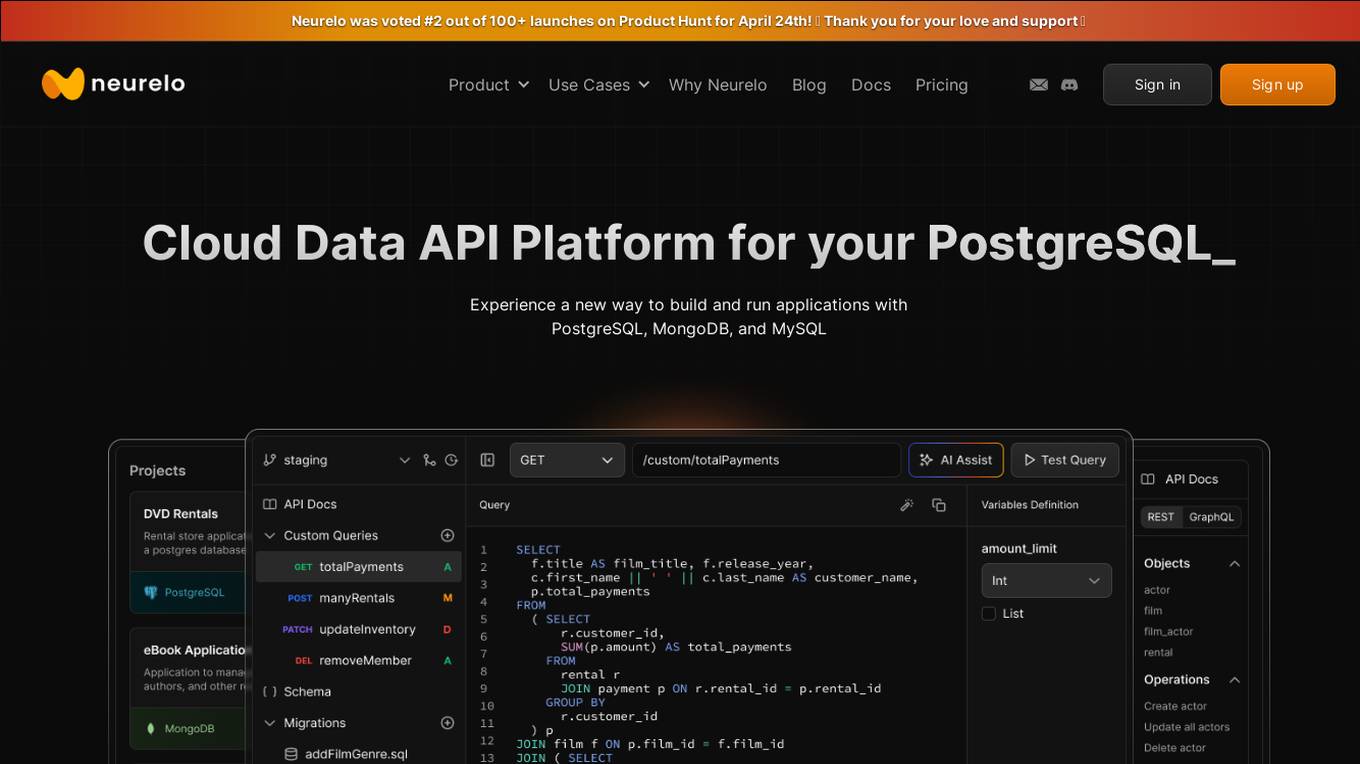Open the Discord icon in header
Viewport: 1360px width, 764px height.
point(1069,85)
